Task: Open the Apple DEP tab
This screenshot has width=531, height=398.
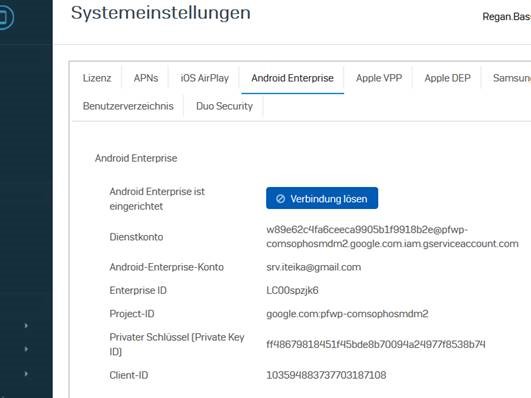Action: (447, 78)
